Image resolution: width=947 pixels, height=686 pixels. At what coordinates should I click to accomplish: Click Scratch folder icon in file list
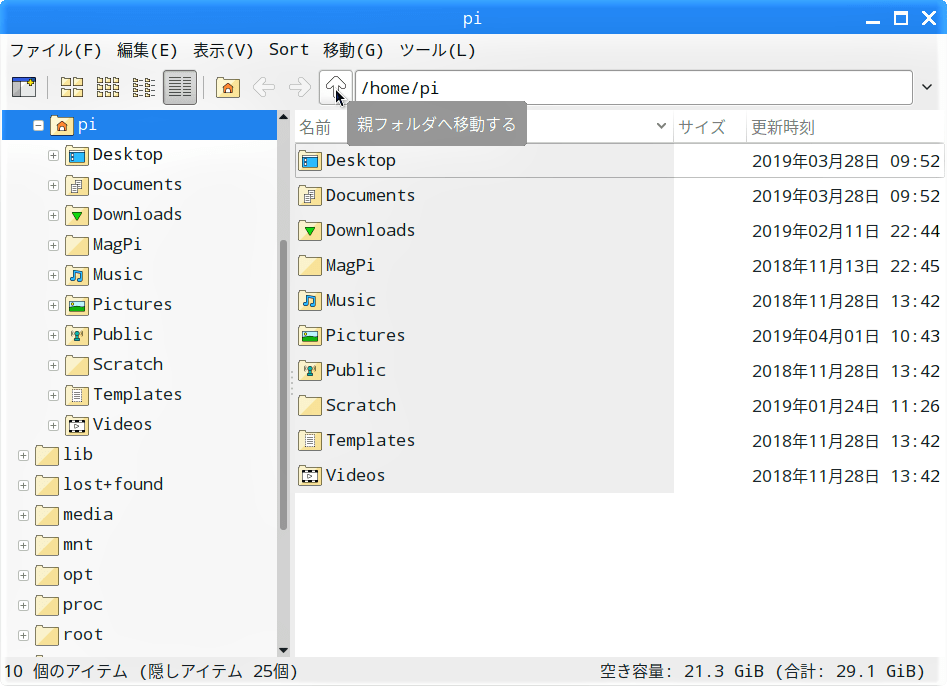310,406
